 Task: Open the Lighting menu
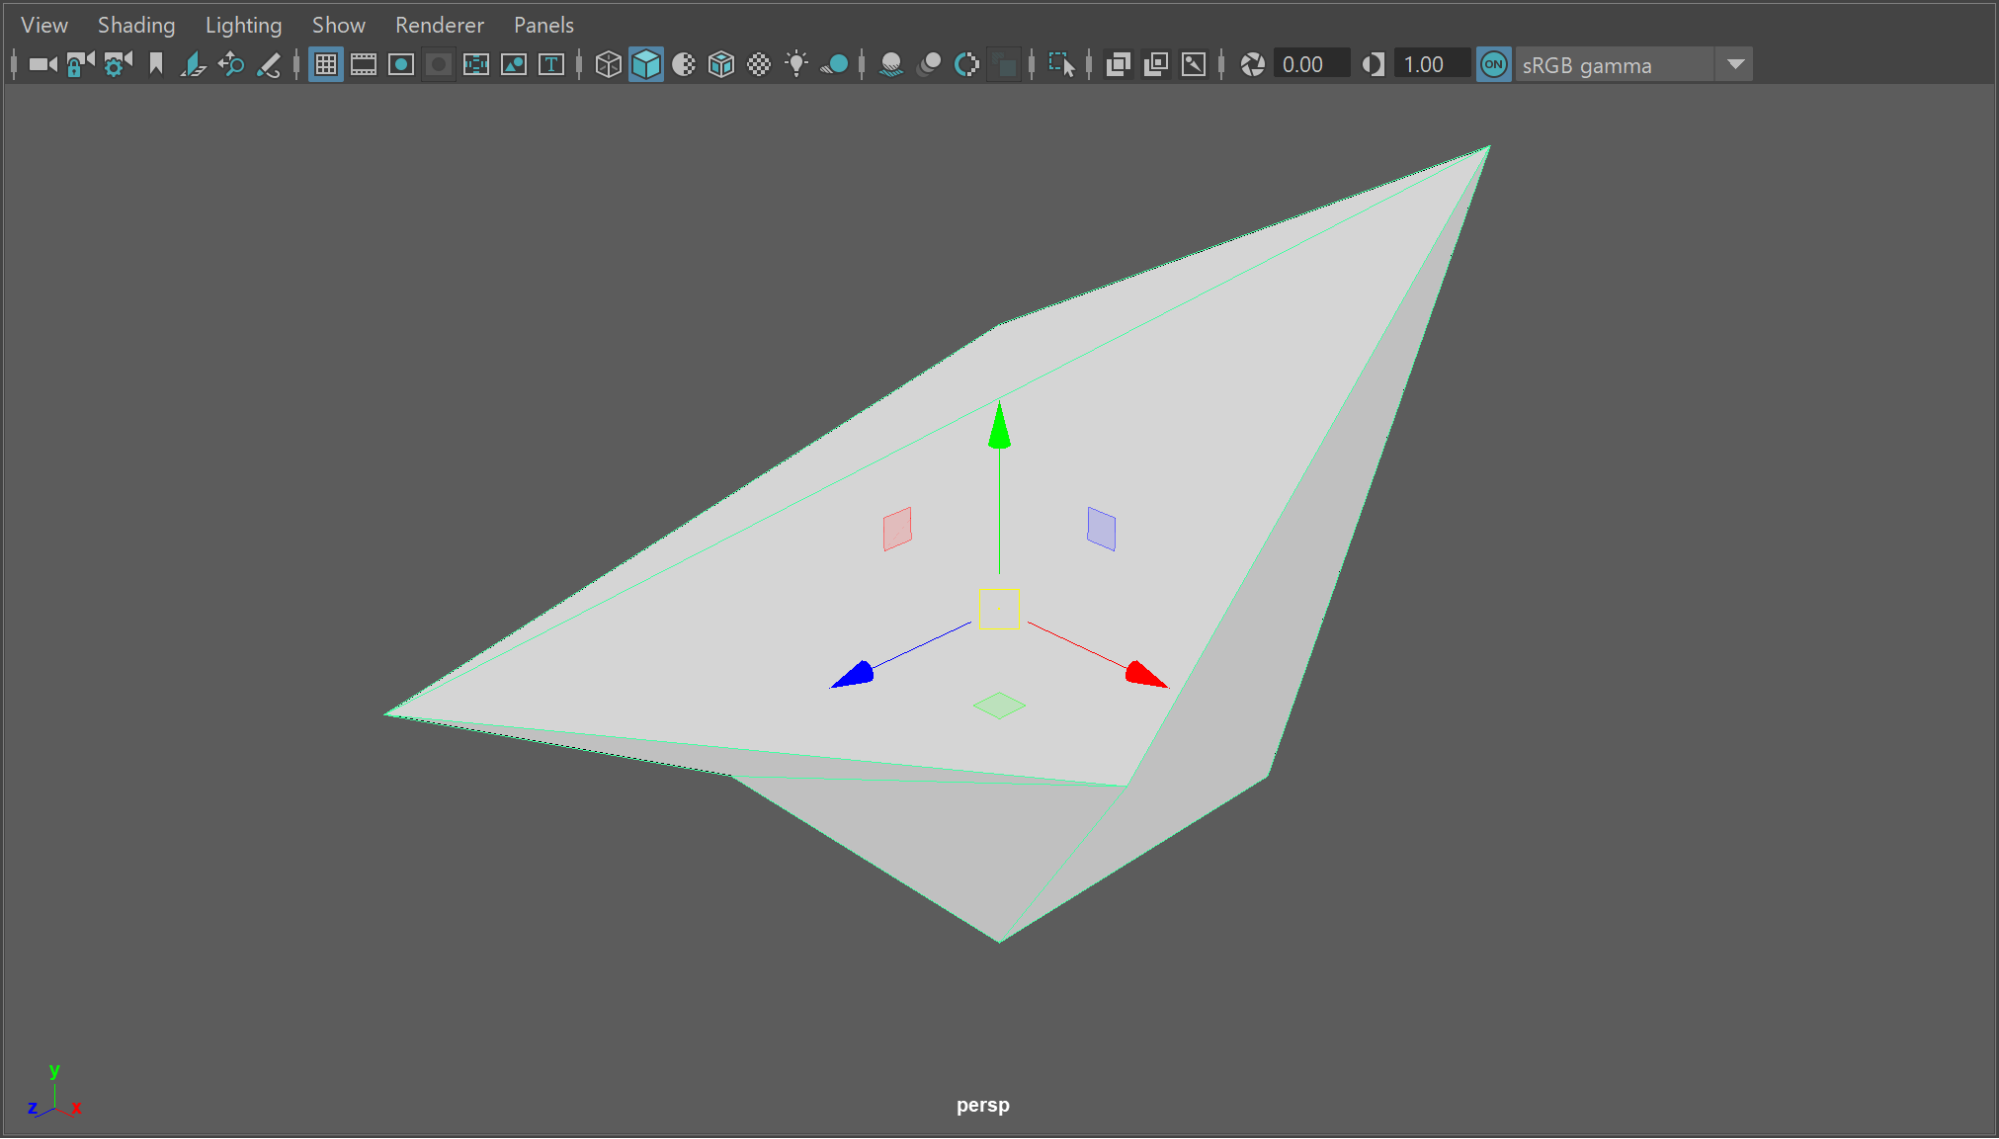[x=243, y=25]
